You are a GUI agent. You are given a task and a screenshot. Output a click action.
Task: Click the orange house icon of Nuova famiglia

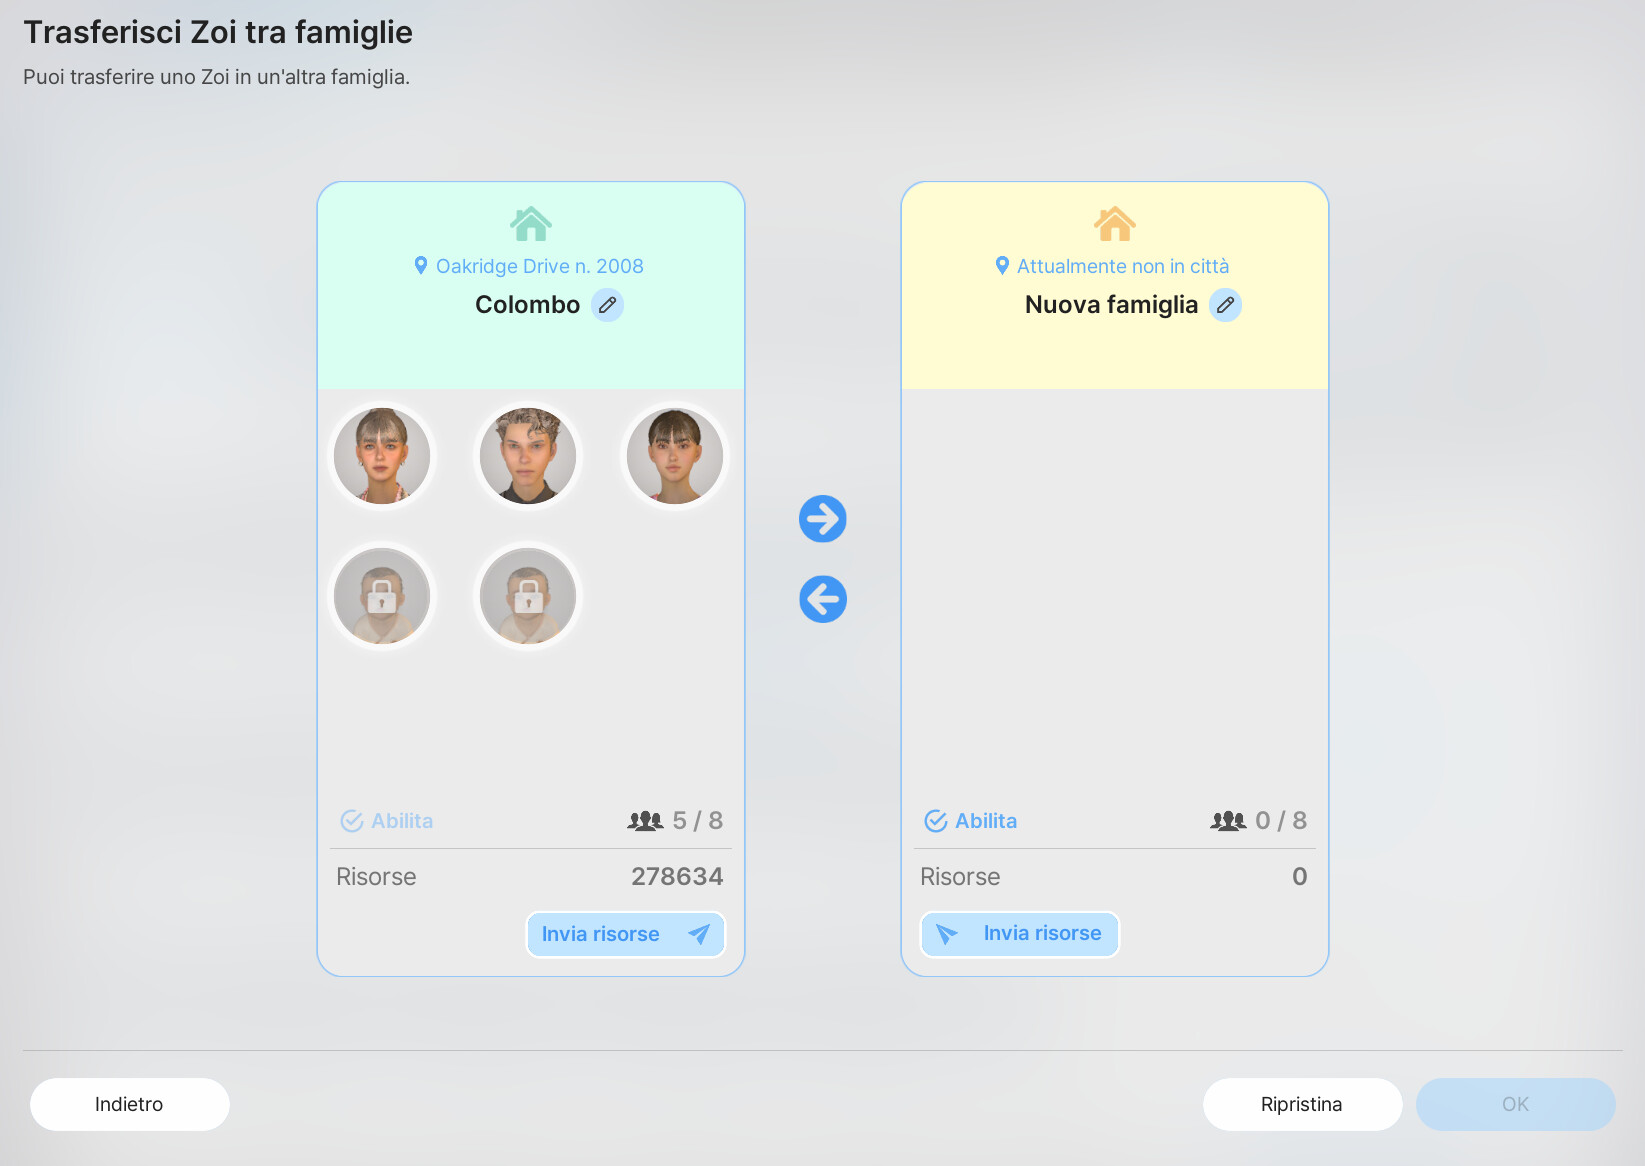coord(1115,224)
